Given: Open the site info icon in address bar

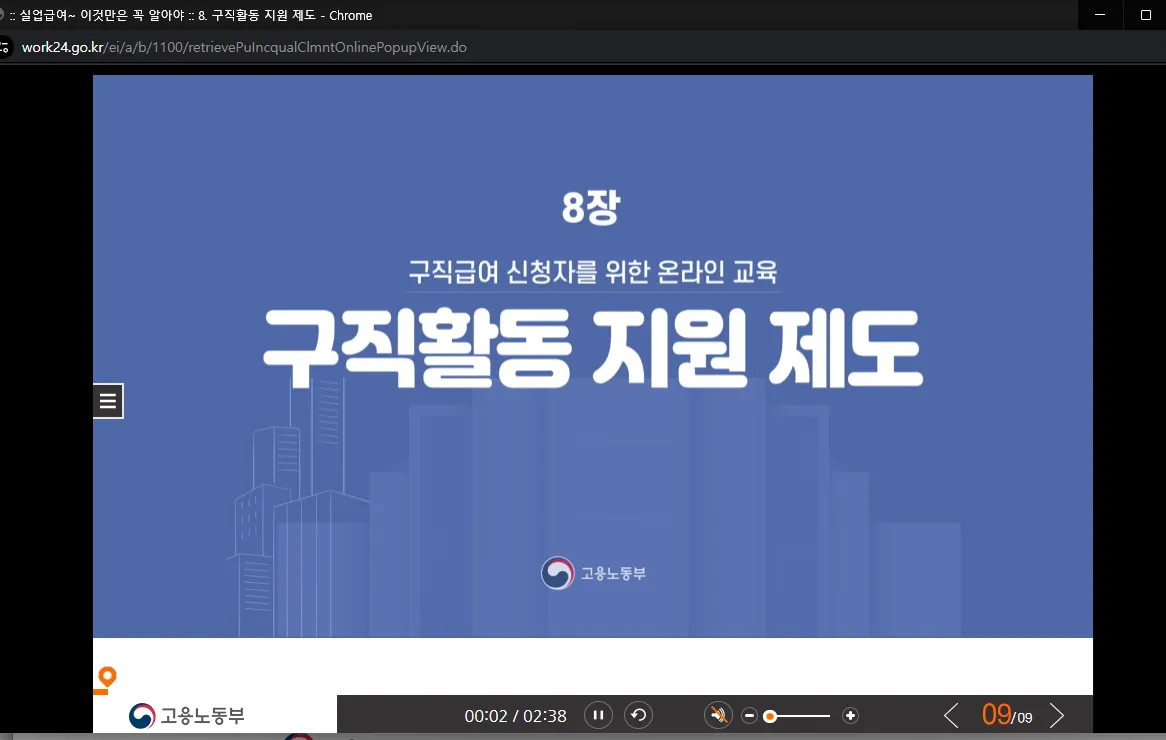Looking at the screenshot, I should pos(5,48).
